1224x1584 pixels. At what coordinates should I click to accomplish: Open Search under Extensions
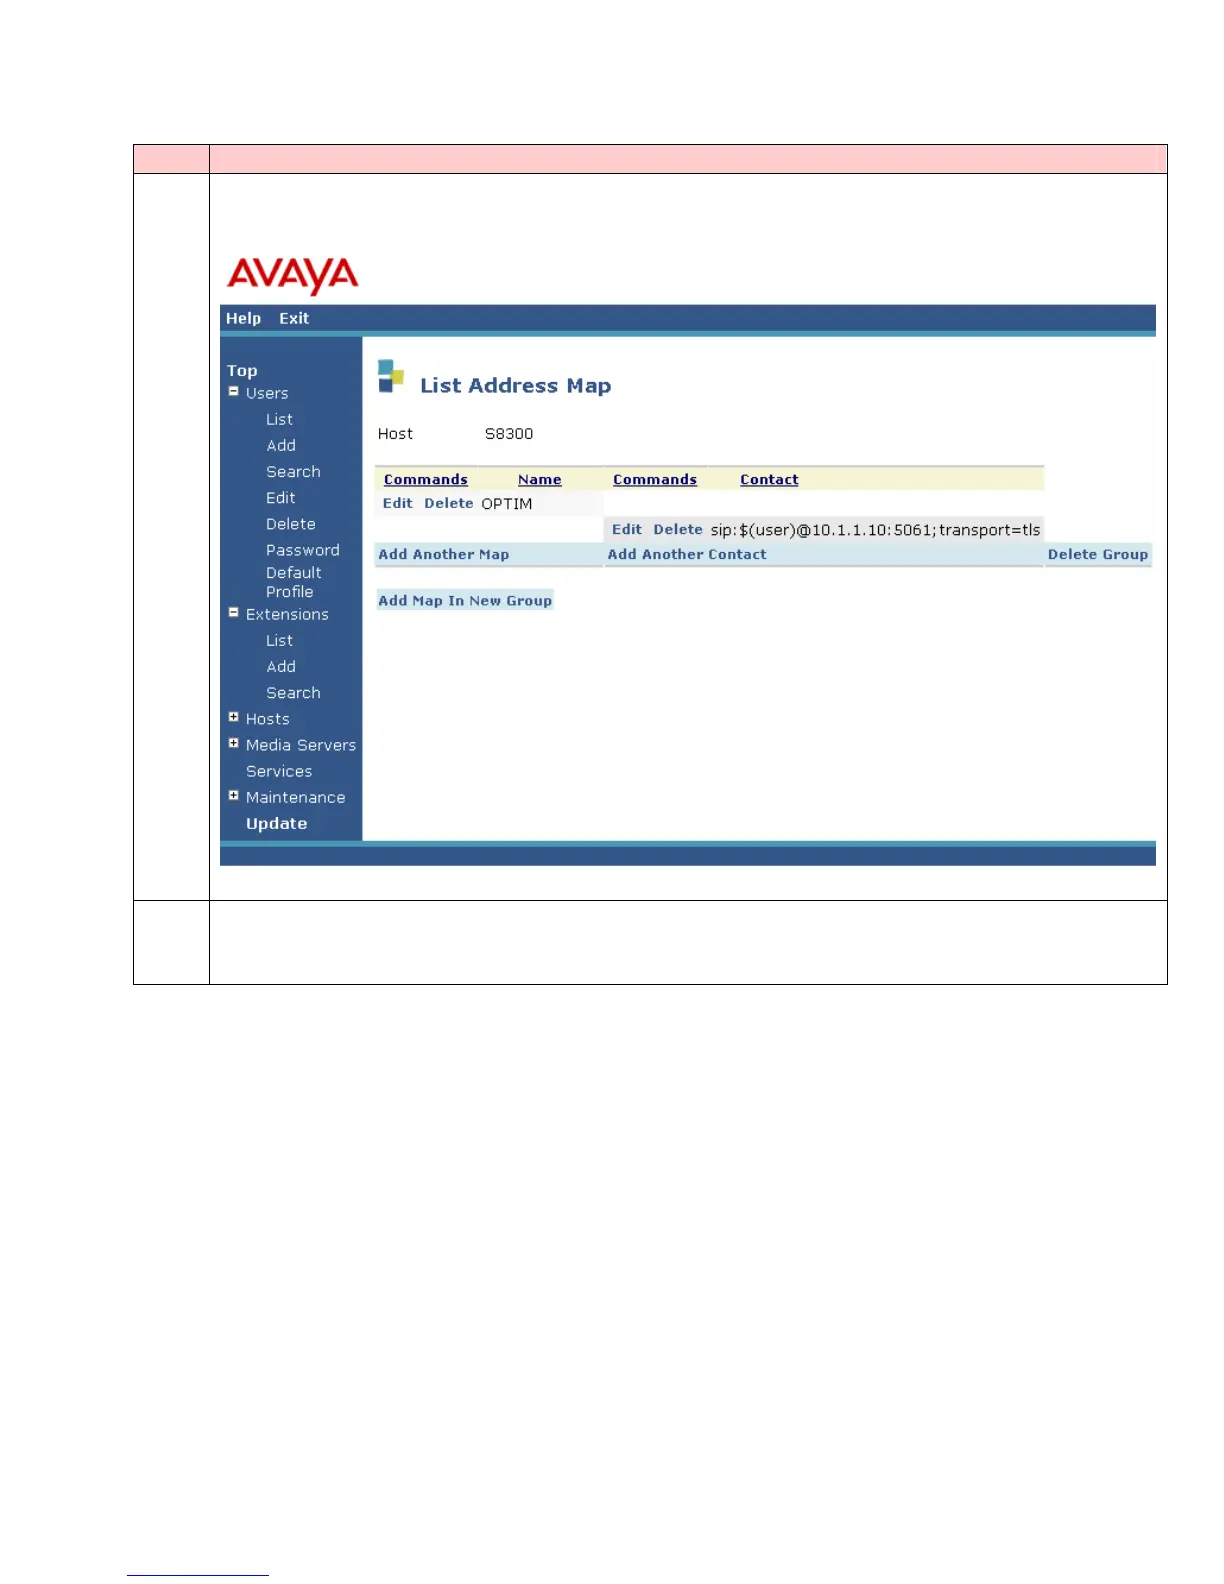pyautogui.click(x=293, y=692)
